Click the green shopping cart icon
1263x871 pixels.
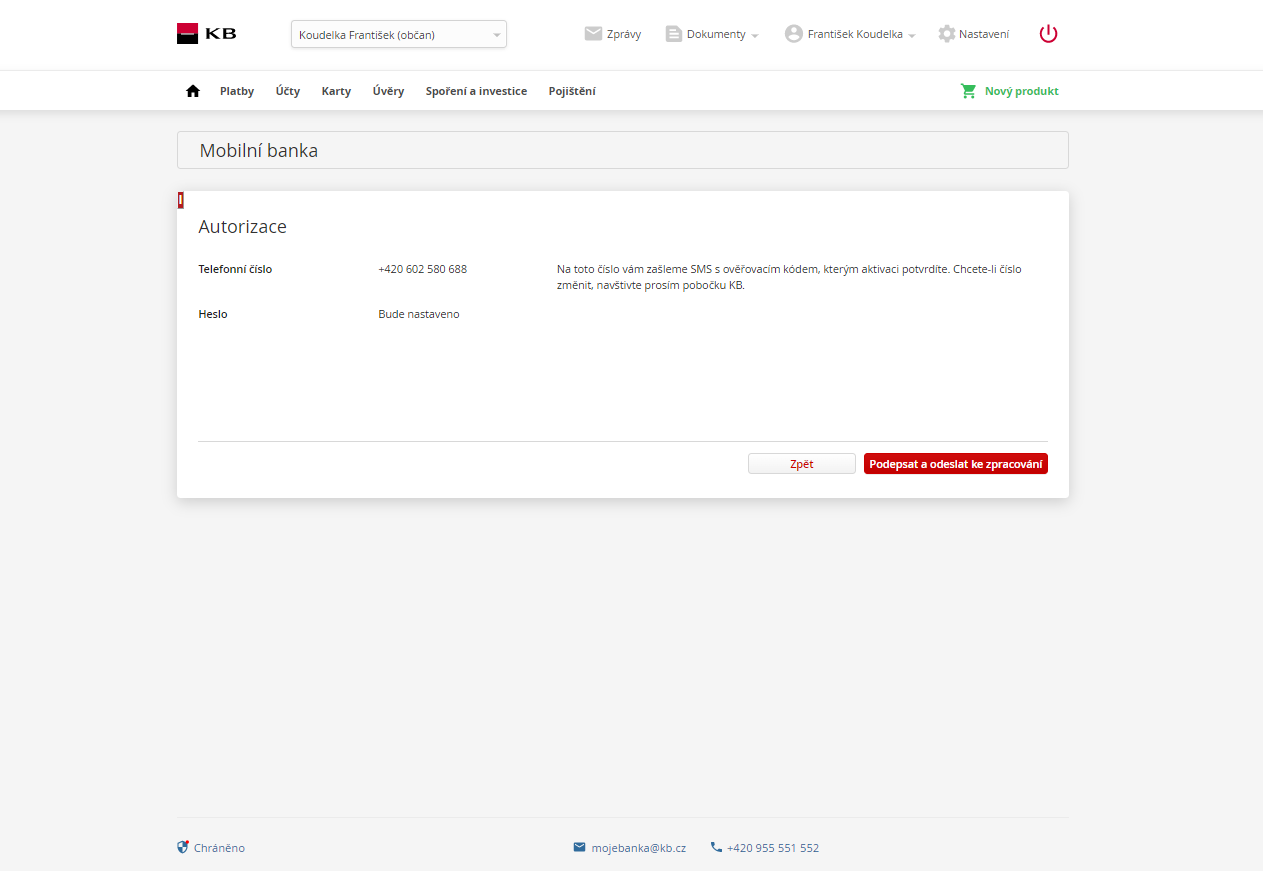point(968,91)
